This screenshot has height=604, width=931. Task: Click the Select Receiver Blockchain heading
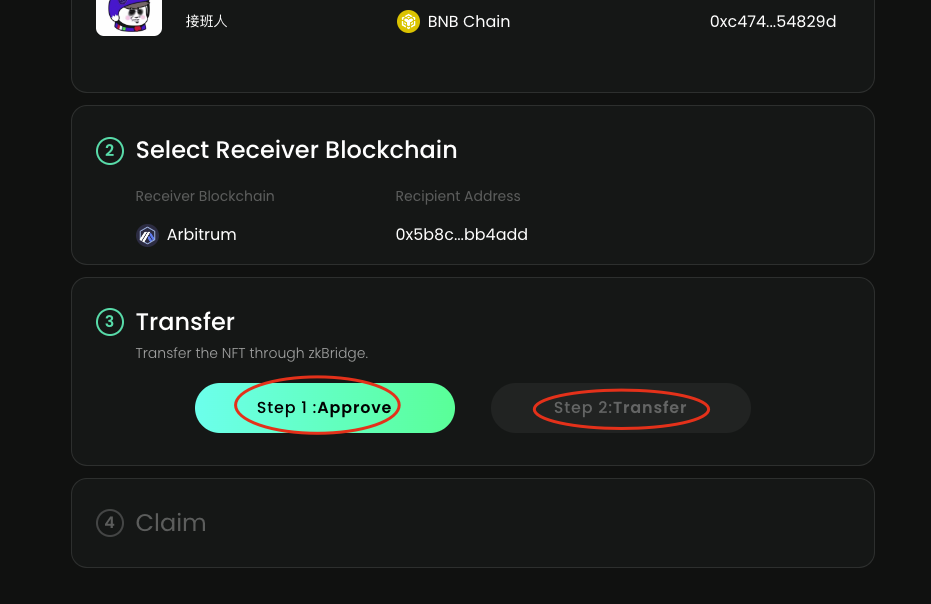click(296, 150)
